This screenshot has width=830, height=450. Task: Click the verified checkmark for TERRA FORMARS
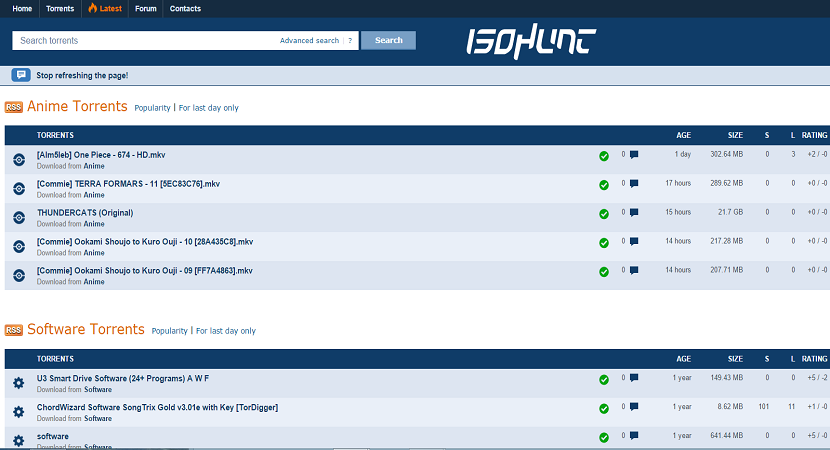[603, 185]
